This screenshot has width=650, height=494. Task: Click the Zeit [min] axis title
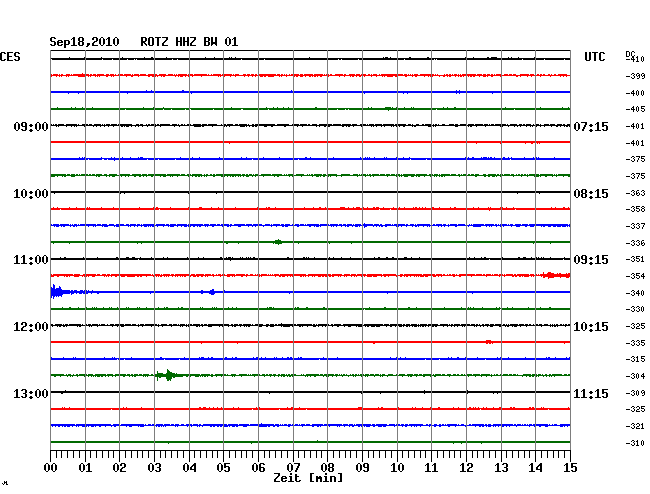(x=308, y=478)
